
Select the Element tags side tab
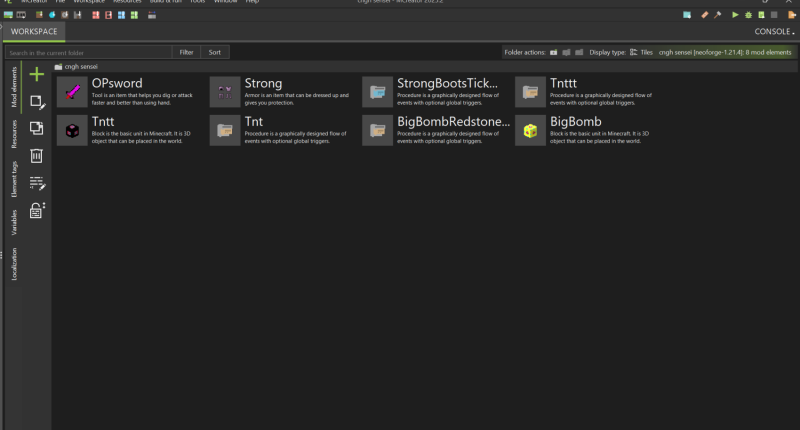click(x=14, y=179)
